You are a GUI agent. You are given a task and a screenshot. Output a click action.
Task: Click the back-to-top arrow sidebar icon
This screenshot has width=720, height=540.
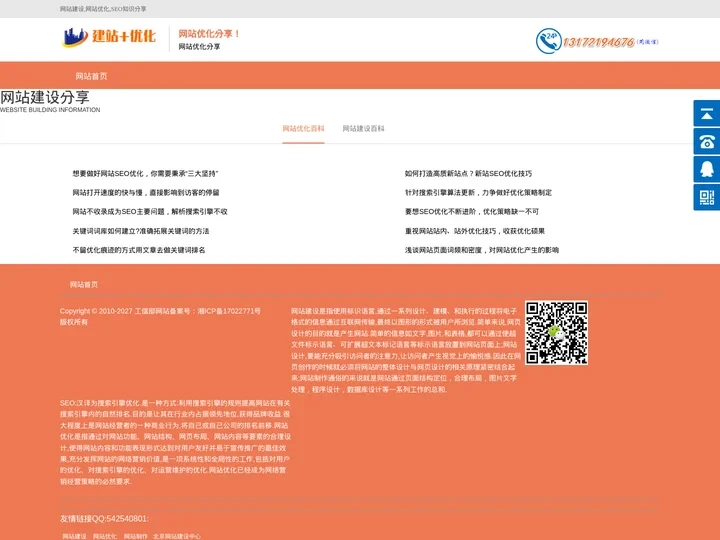coord(707,113)
